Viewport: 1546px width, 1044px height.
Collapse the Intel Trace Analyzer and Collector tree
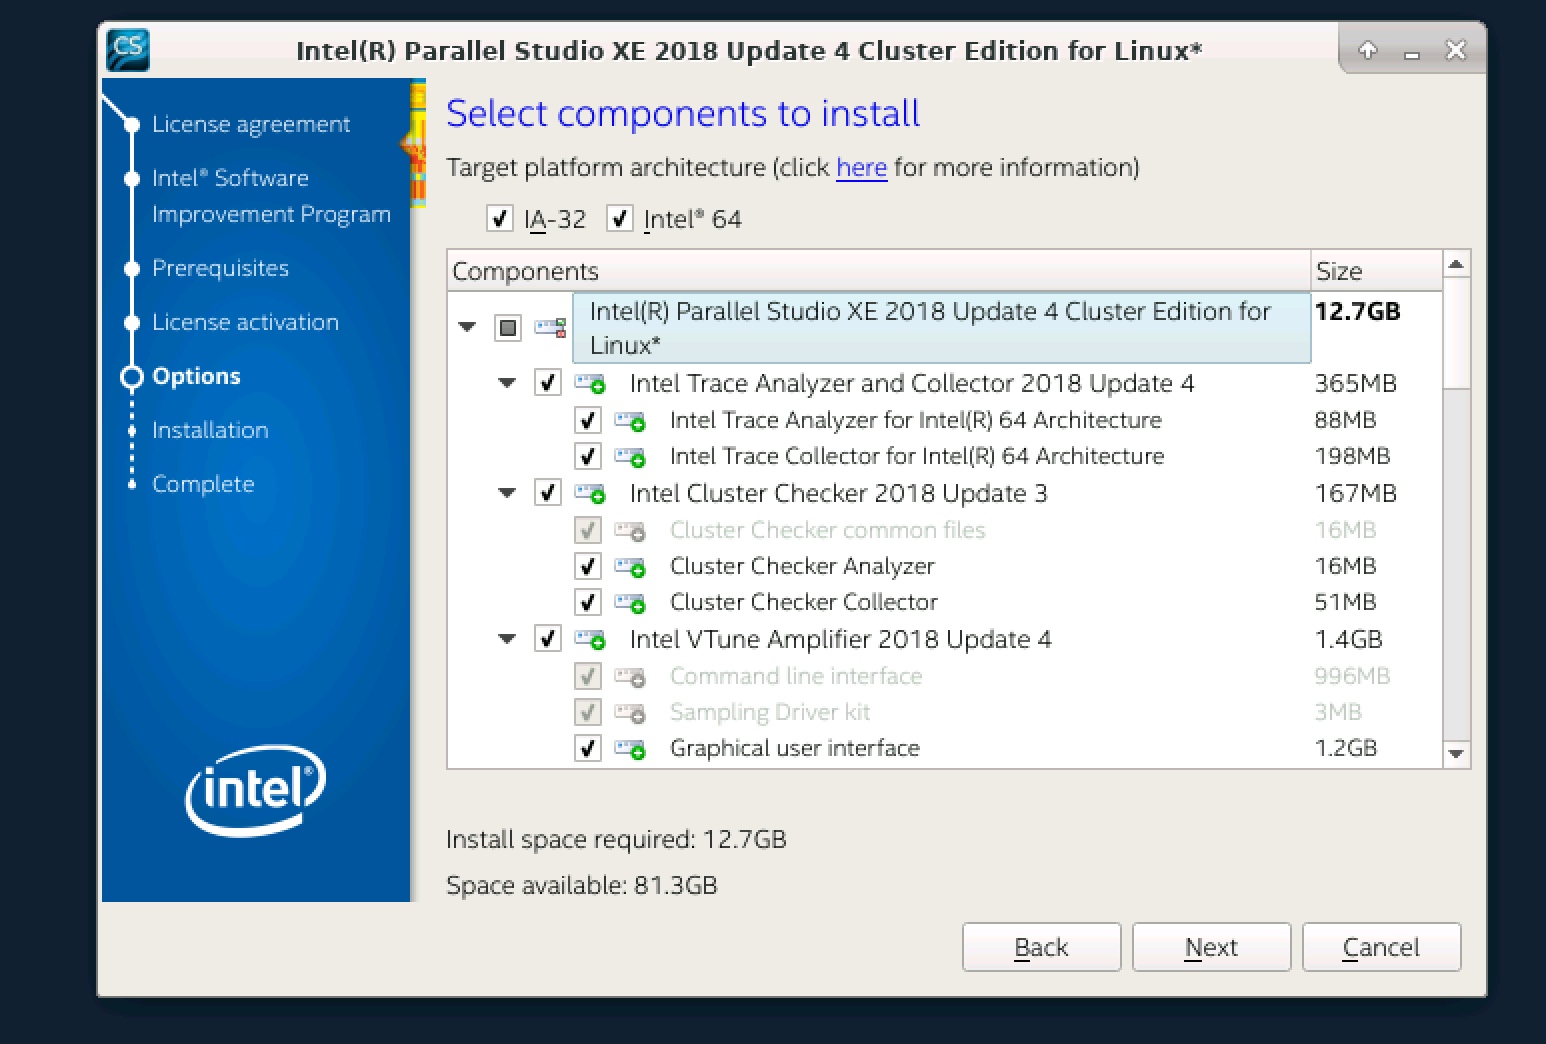point(507,383)
